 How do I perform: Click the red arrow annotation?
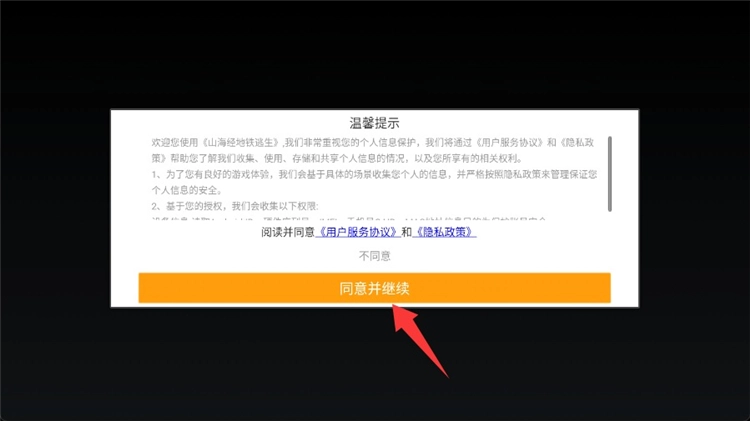418,337
